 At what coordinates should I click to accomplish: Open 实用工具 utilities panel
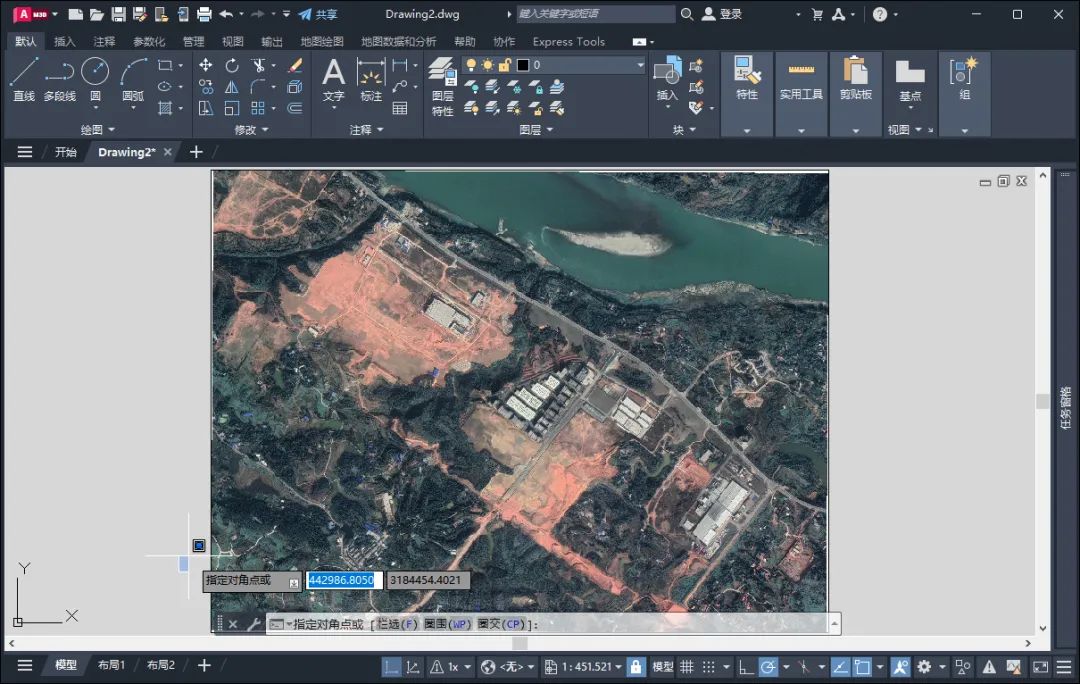click(x=801, y=79)
